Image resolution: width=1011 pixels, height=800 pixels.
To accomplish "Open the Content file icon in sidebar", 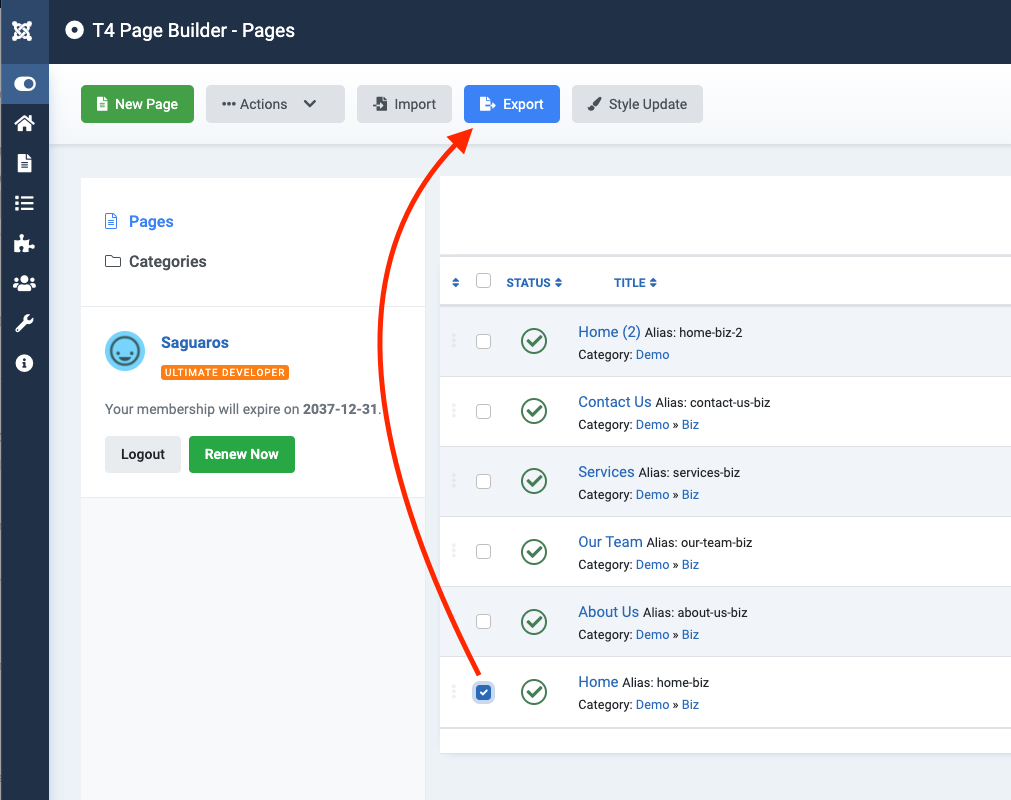I will click(24, 163).
